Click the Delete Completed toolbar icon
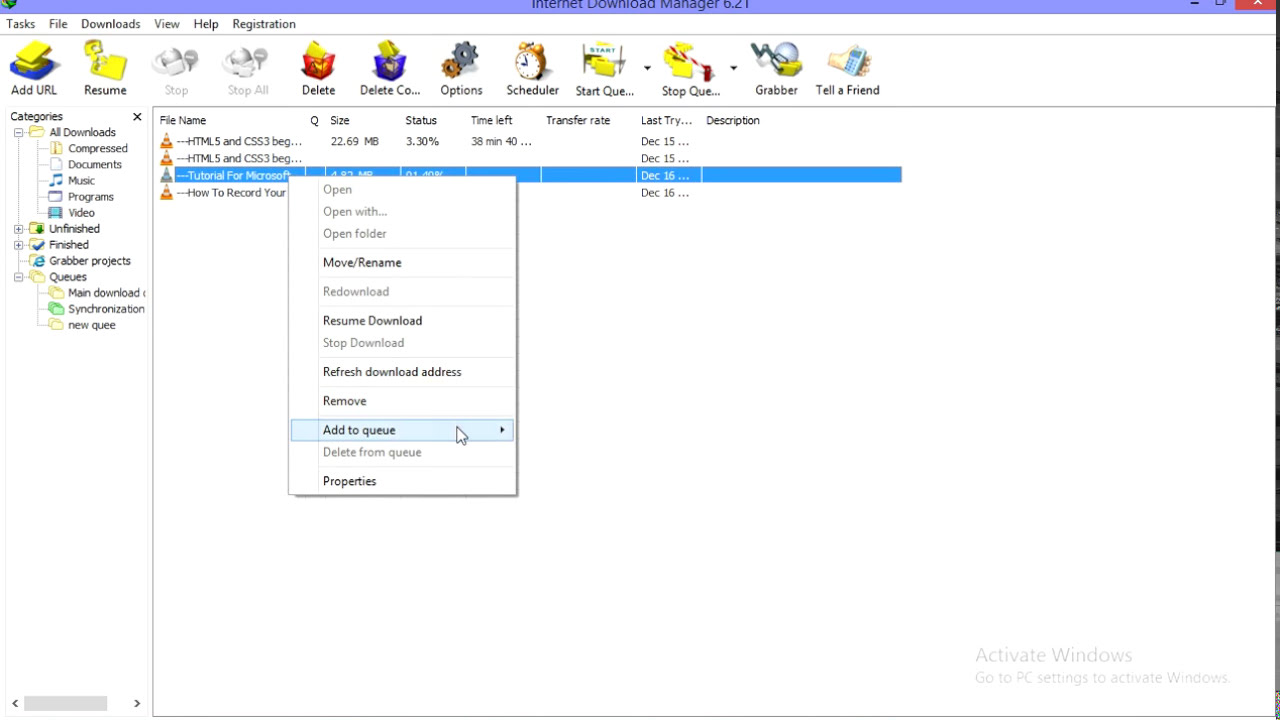 [390, 69]
